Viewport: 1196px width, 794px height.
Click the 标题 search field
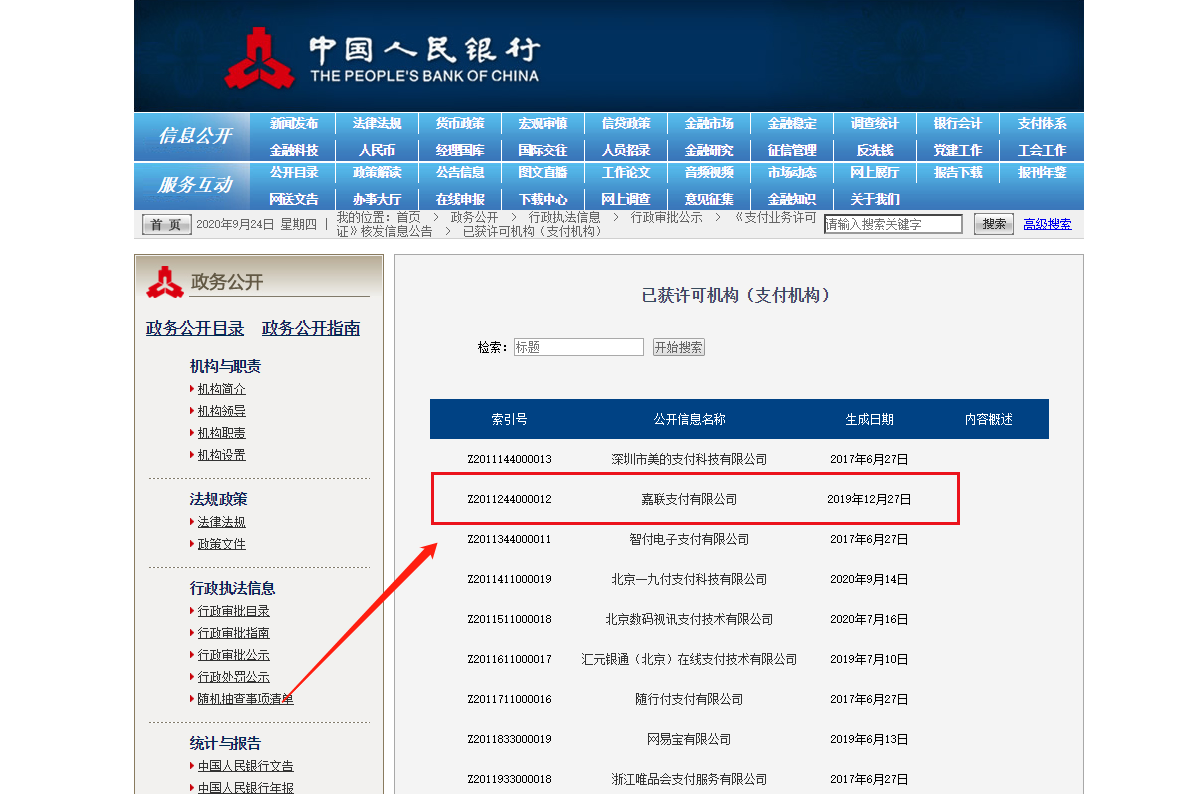click(x=578, y=347)
